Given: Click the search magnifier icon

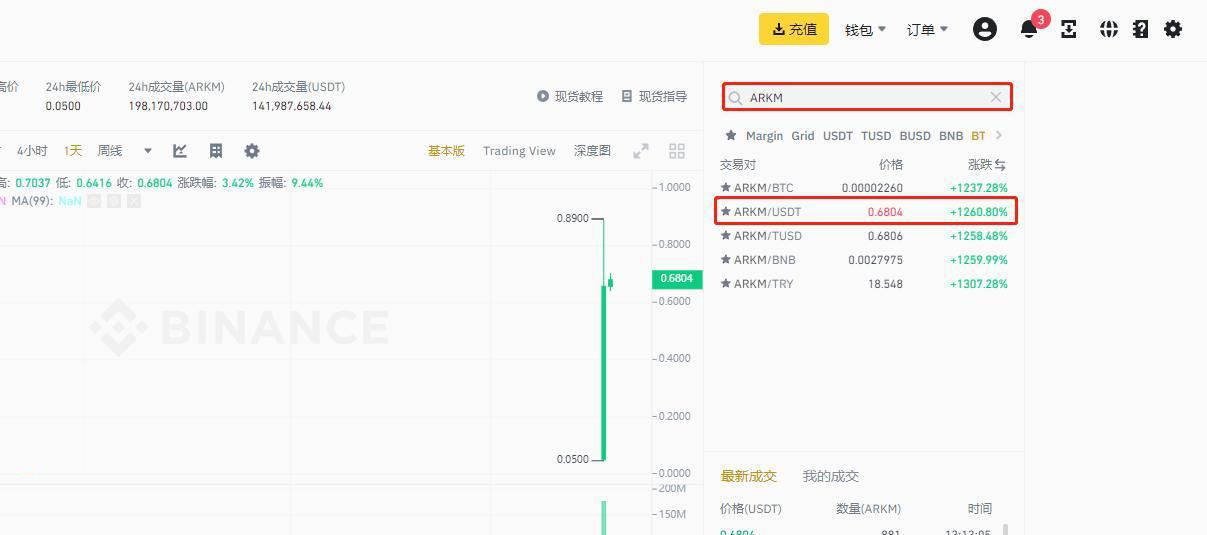Looking at the screenshot, I should click(x=736, y=97).
